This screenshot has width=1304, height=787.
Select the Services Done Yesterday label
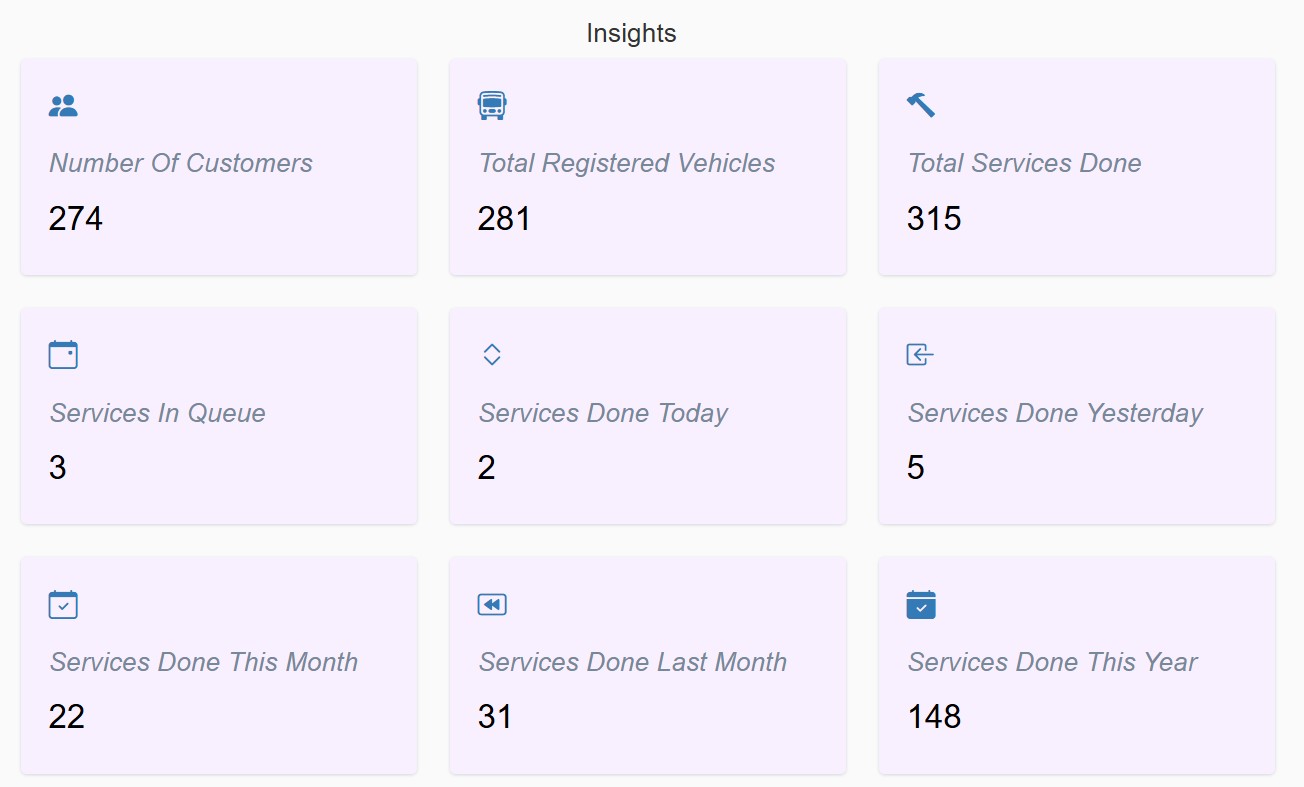[x=1055, y=413]
